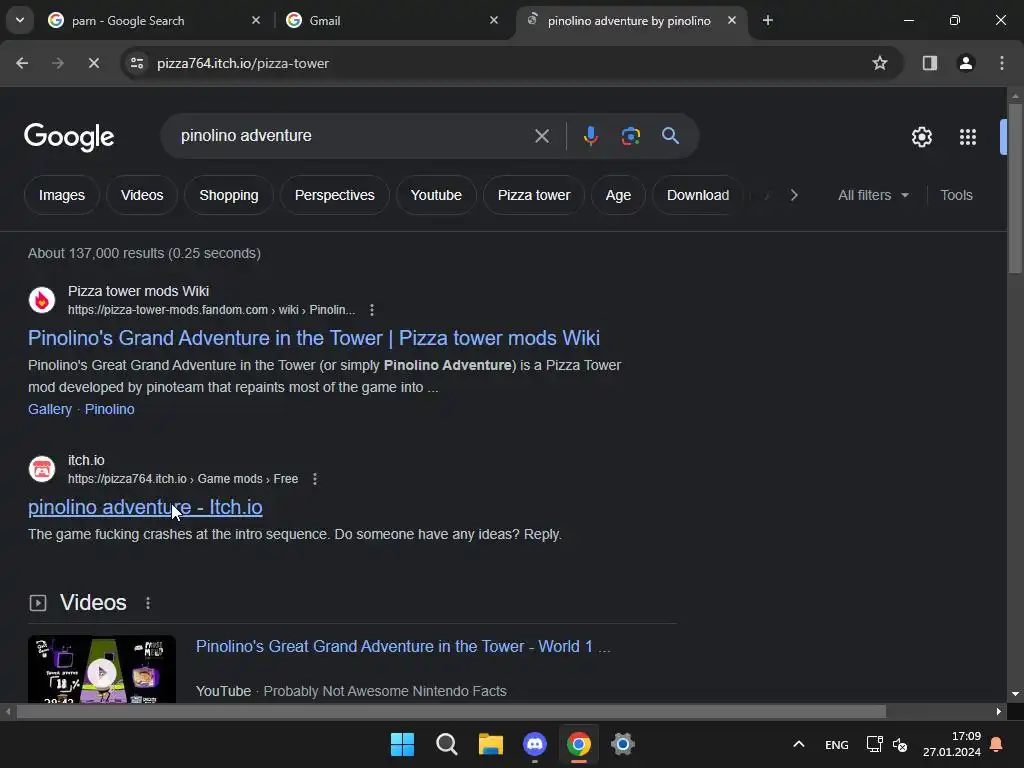This screenshot has width=1024, height=768.
Task: Open the Pinolino sitelink
Action: (x=110, y=409)
